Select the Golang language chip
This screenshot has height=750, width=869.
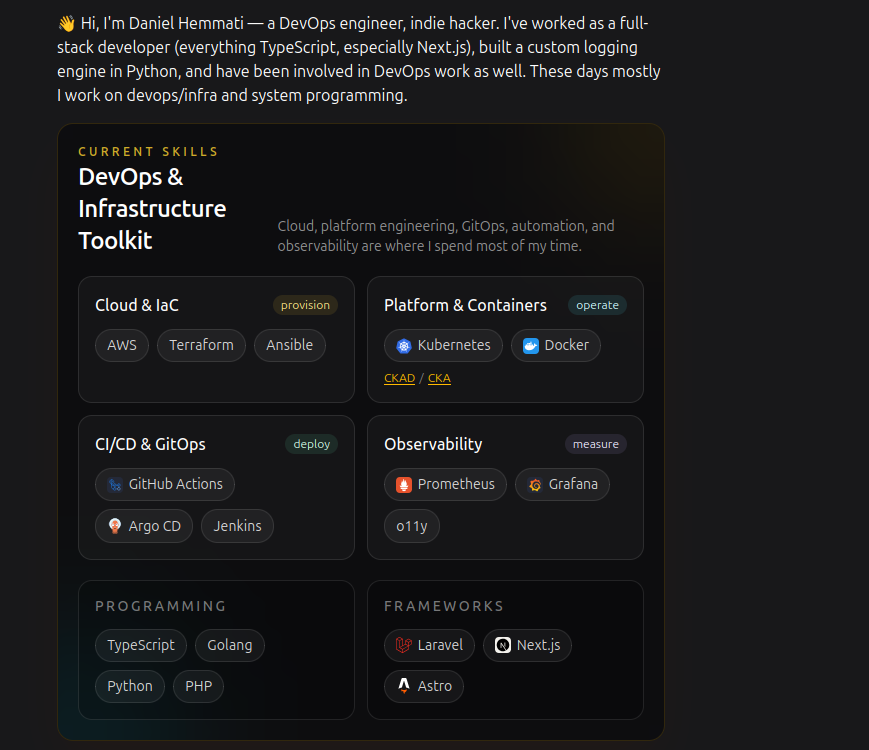pyautogui.click(x=229, y=645)
